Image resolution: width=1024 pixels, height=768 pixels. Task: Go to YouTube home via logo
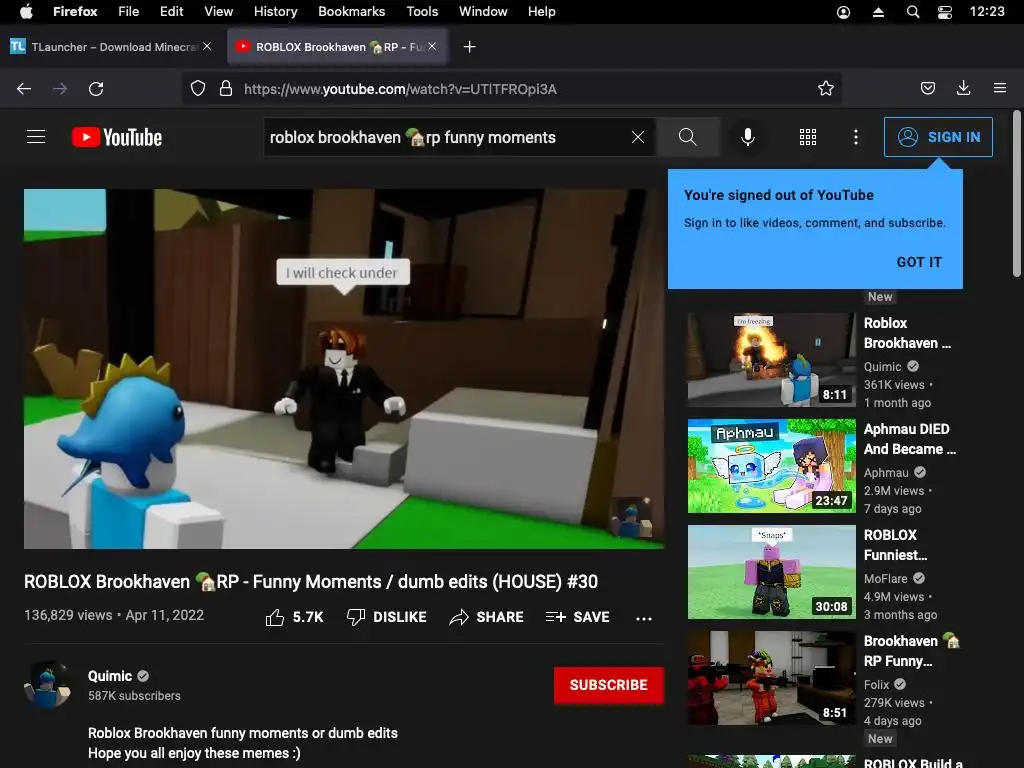117,137
